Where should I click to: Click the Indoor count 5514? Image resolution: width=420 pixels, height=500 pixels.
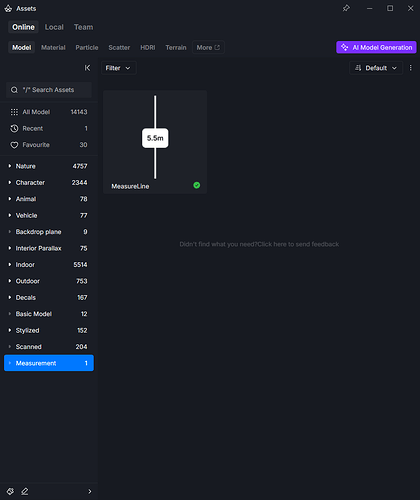click(80, 265)
